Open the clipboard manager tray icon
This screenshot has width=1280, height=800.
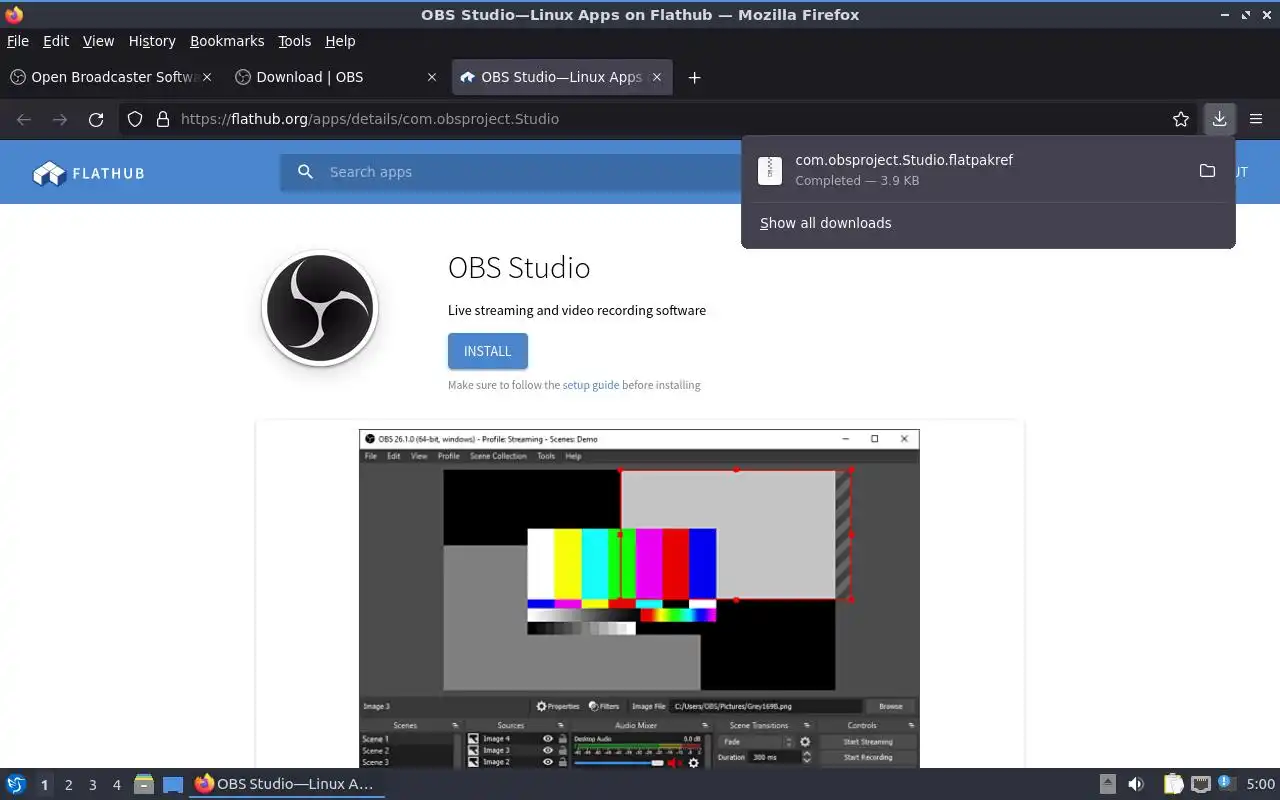(x=1173, y=784)
